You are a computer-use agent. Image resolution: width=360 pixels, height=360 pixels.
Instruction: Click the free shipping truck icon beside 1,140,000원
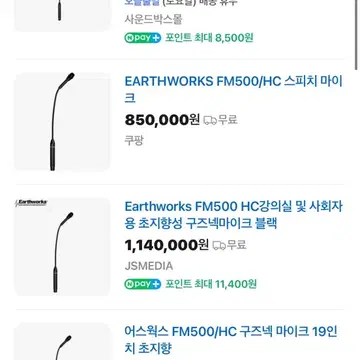click(219, 245)
